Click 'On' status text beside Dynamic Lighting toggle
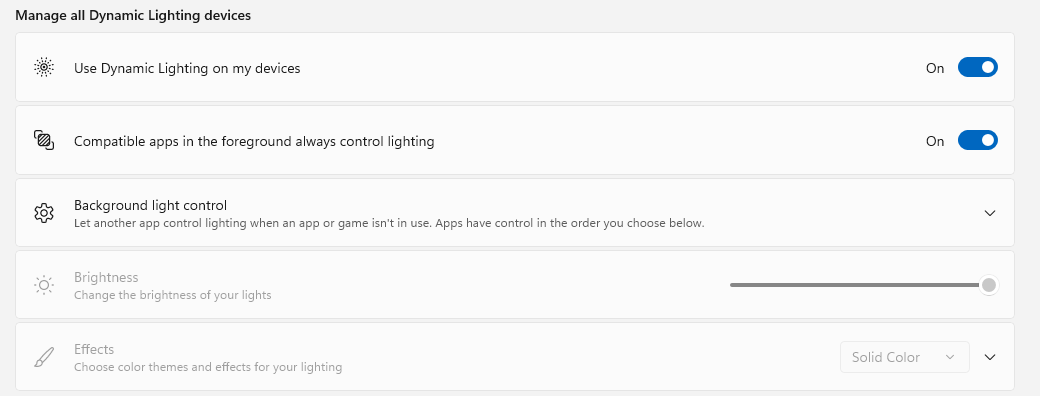This screenshot has height=396, width=1040. click(x=935, y=68)
